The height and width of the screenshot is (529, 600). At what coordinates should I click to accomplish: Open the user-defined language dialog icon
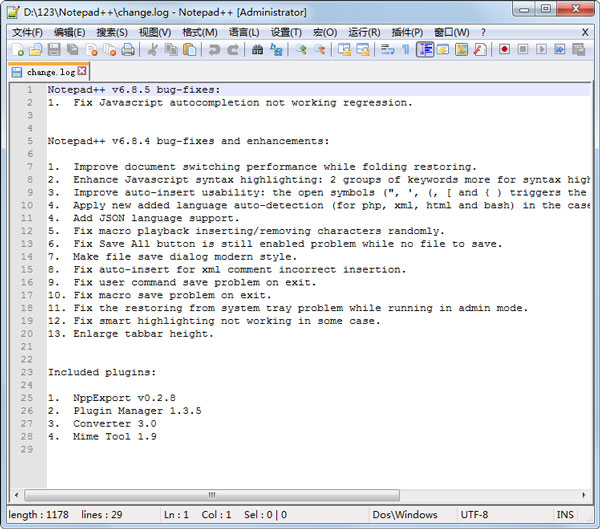point(443,50)
